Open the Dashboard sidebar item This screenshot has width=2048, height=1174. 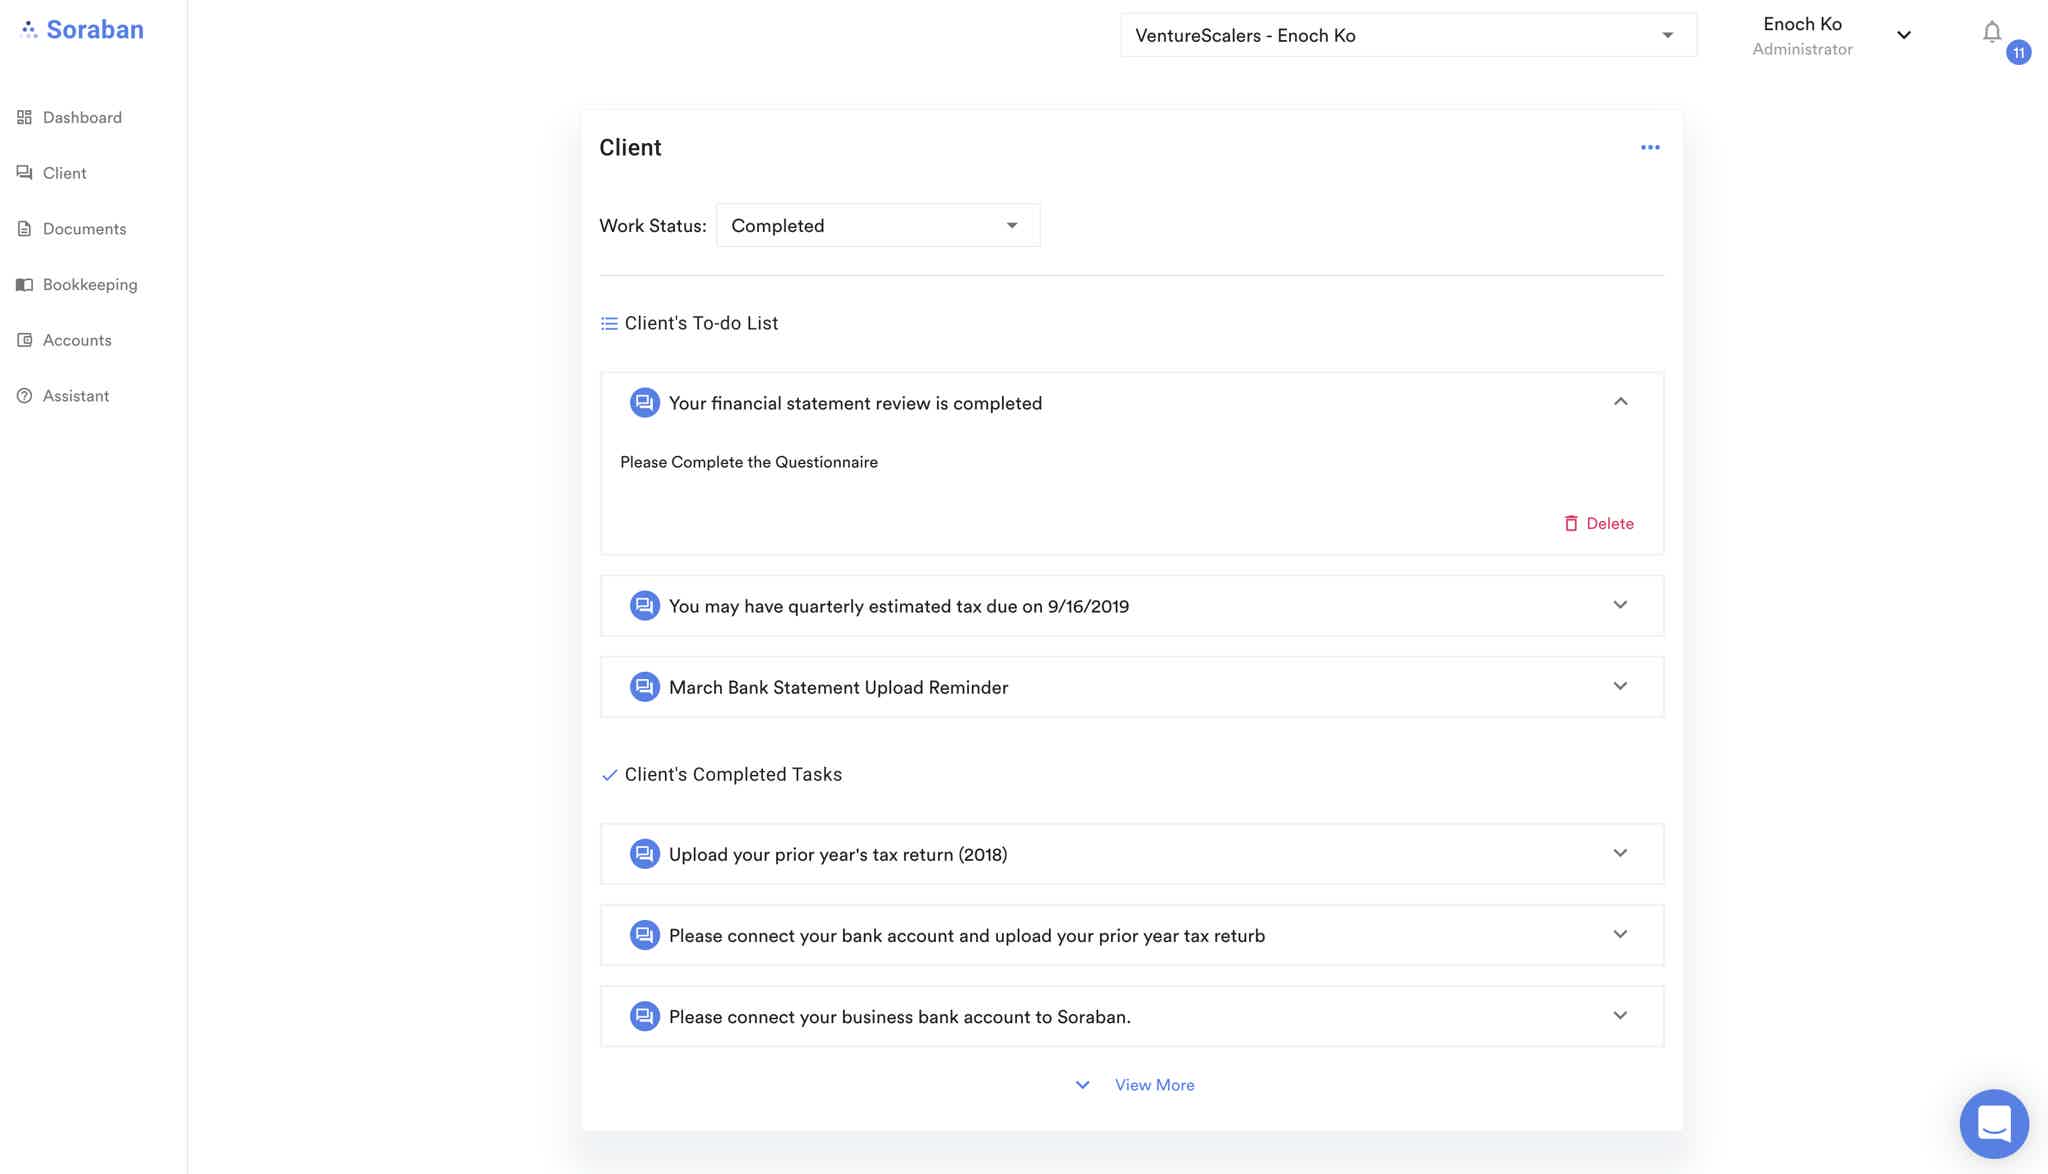coord(69,117)
